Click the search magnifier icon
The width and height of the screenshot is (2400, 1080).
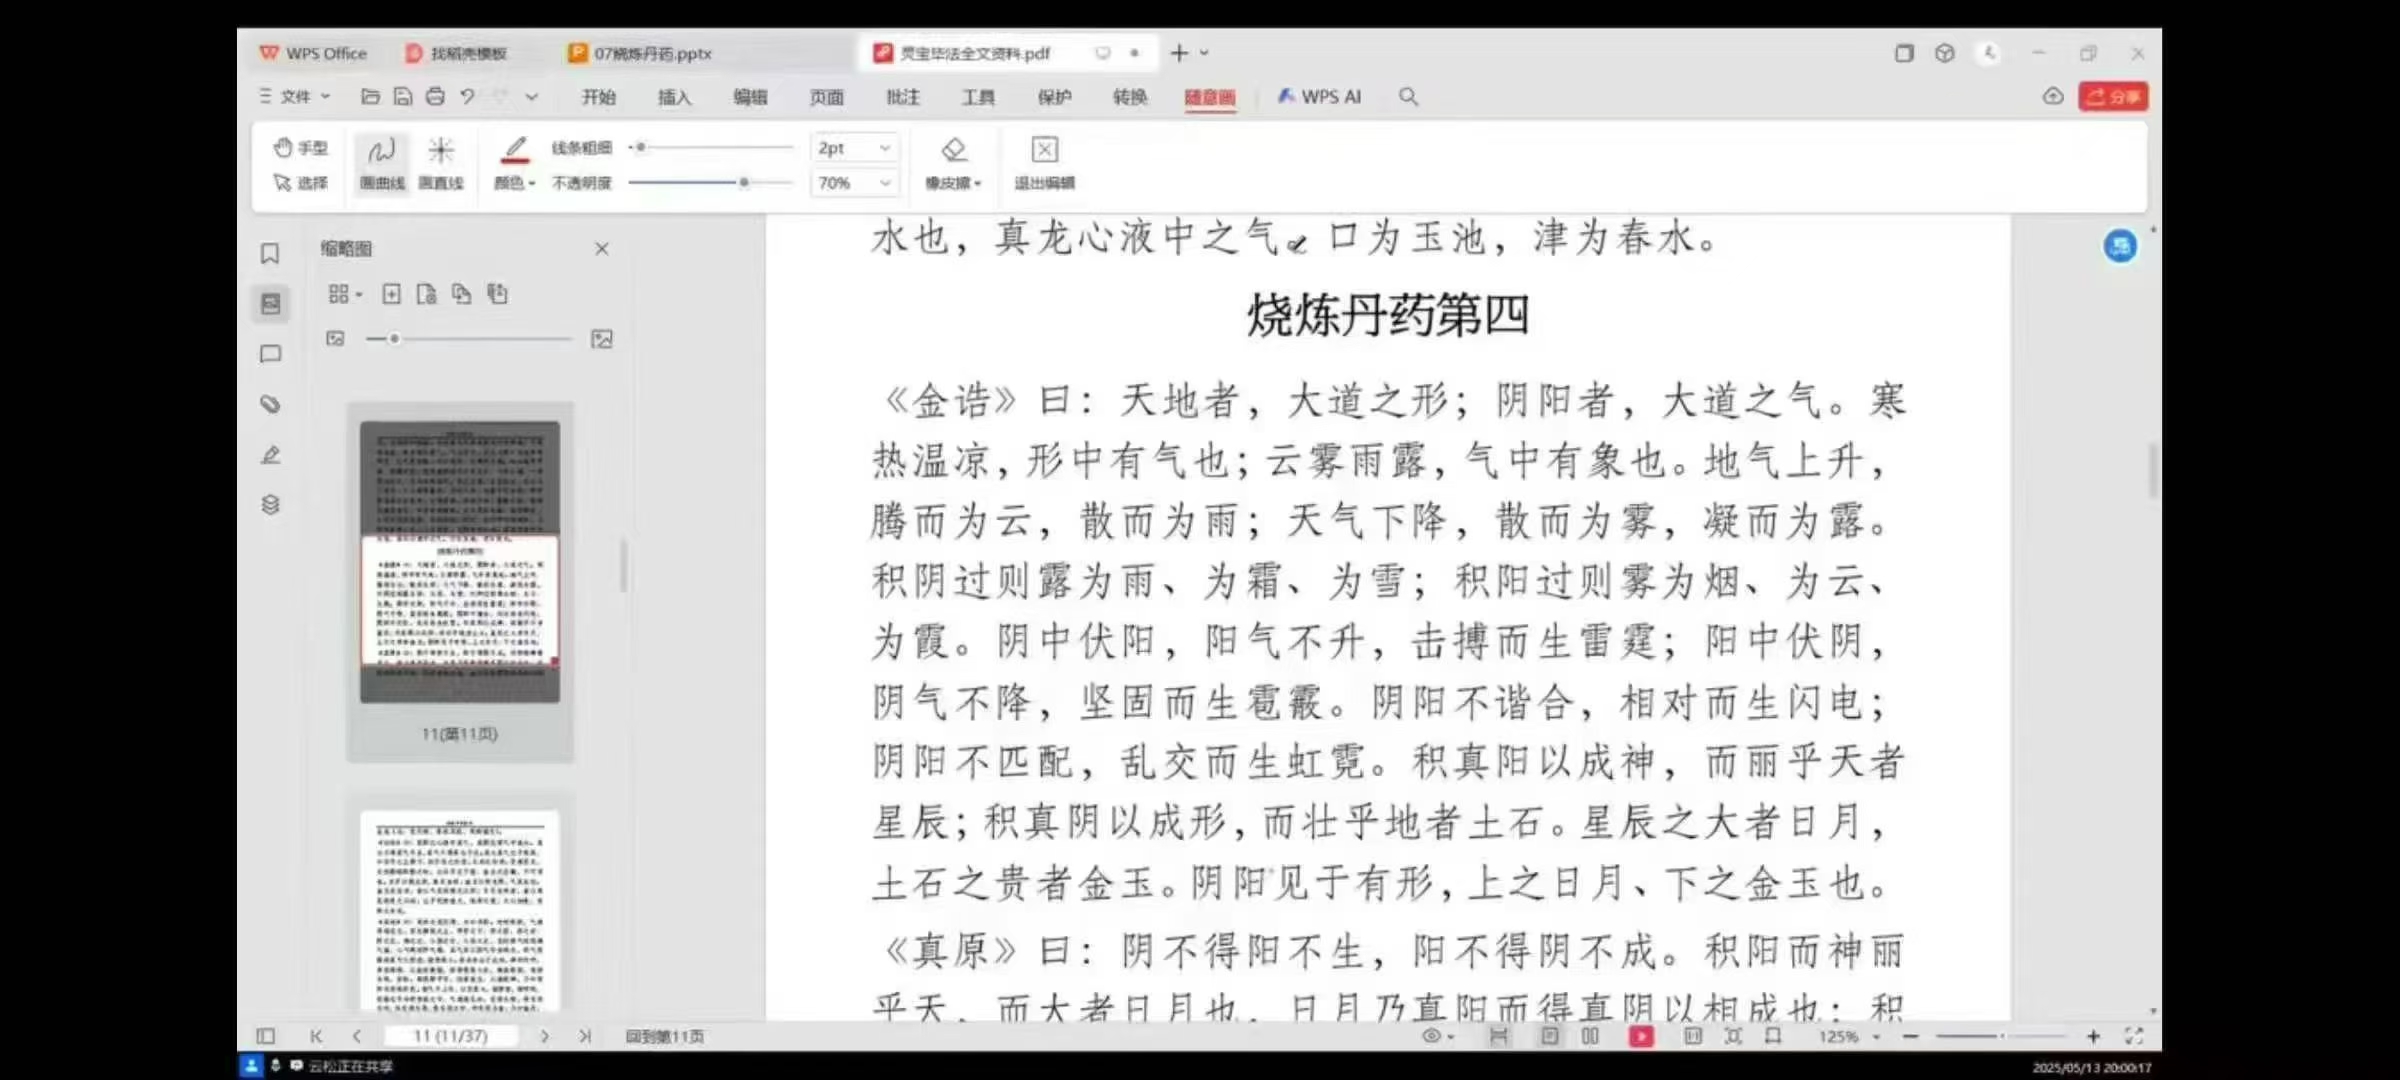(x=1408, y=97)
